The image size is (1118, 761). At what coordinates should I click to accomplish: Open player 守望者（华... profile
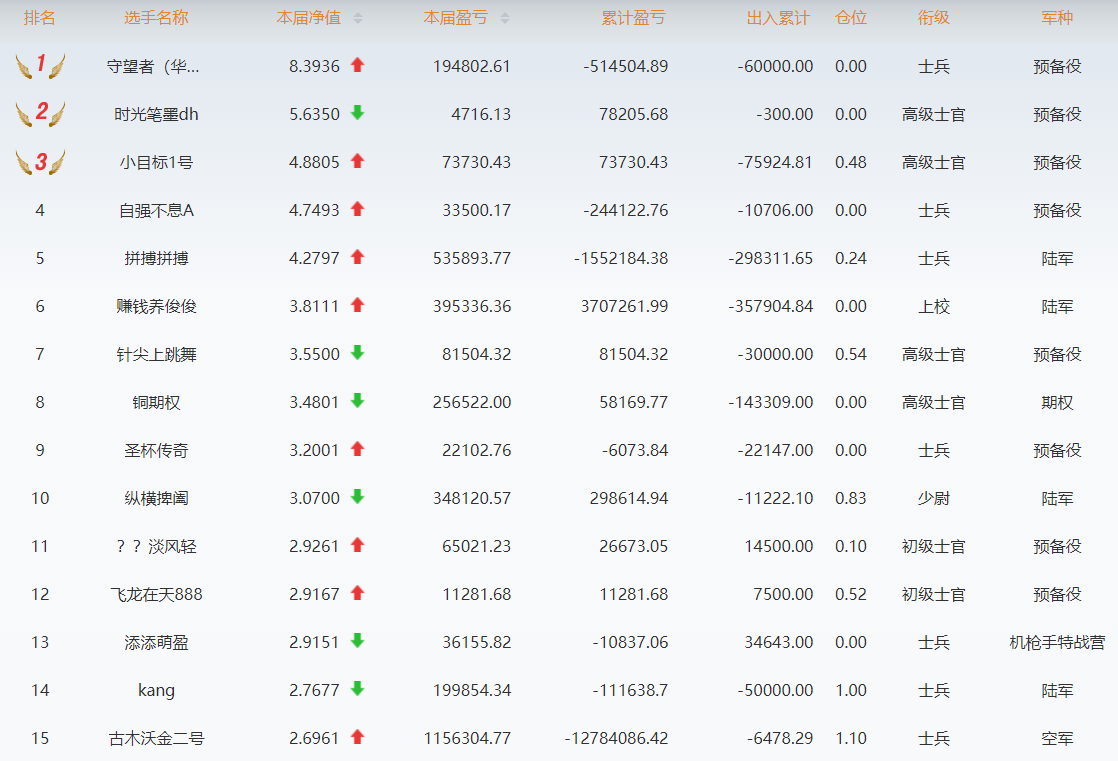[153, 66]
